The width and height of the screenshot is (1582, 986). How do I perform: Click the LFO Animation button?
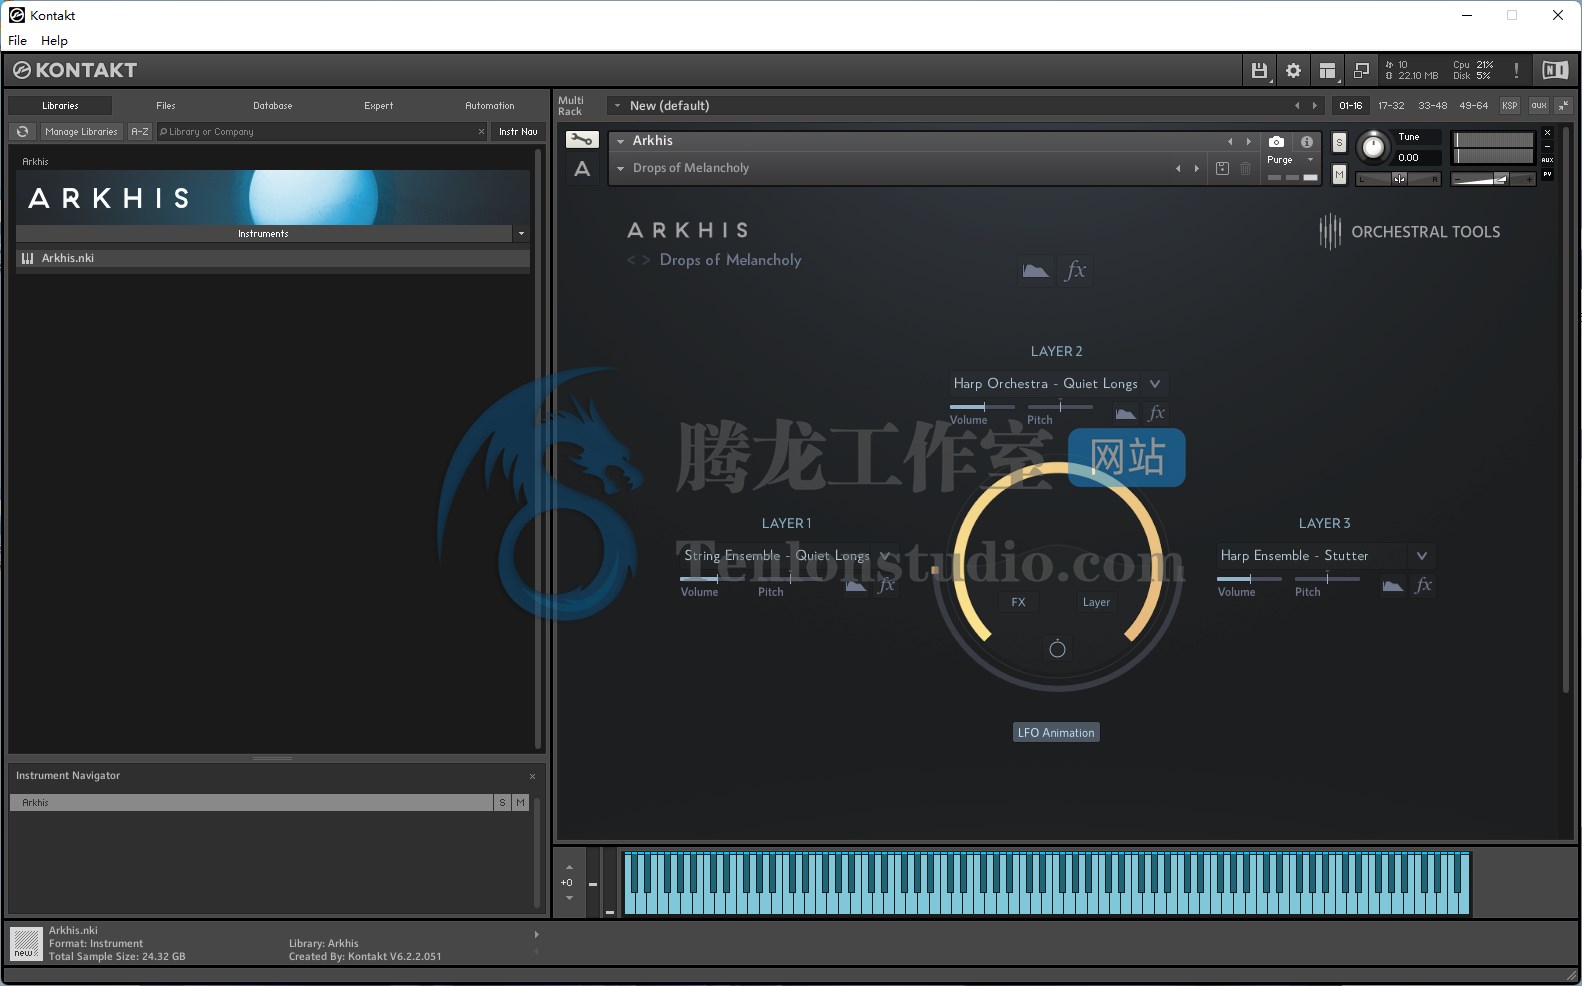[x=1056, y=733]
